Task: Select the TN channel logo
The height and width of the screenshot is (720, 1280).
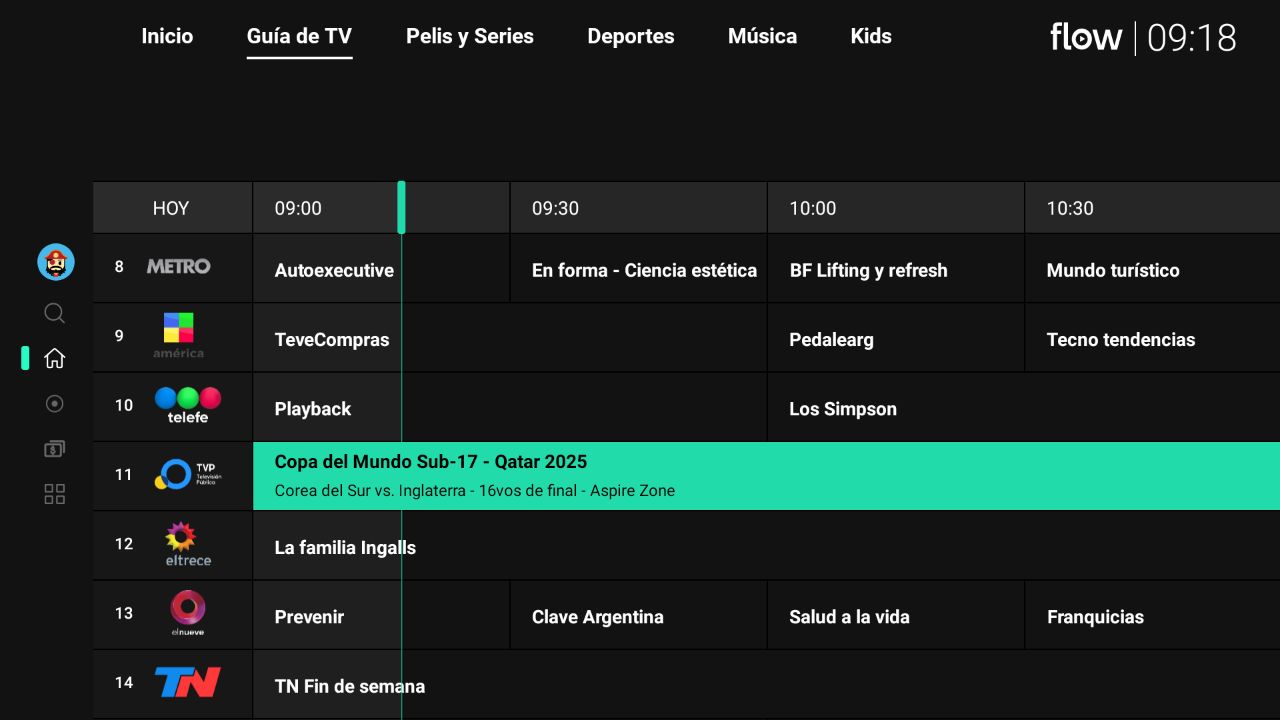Action: click(x=188, y=683)
